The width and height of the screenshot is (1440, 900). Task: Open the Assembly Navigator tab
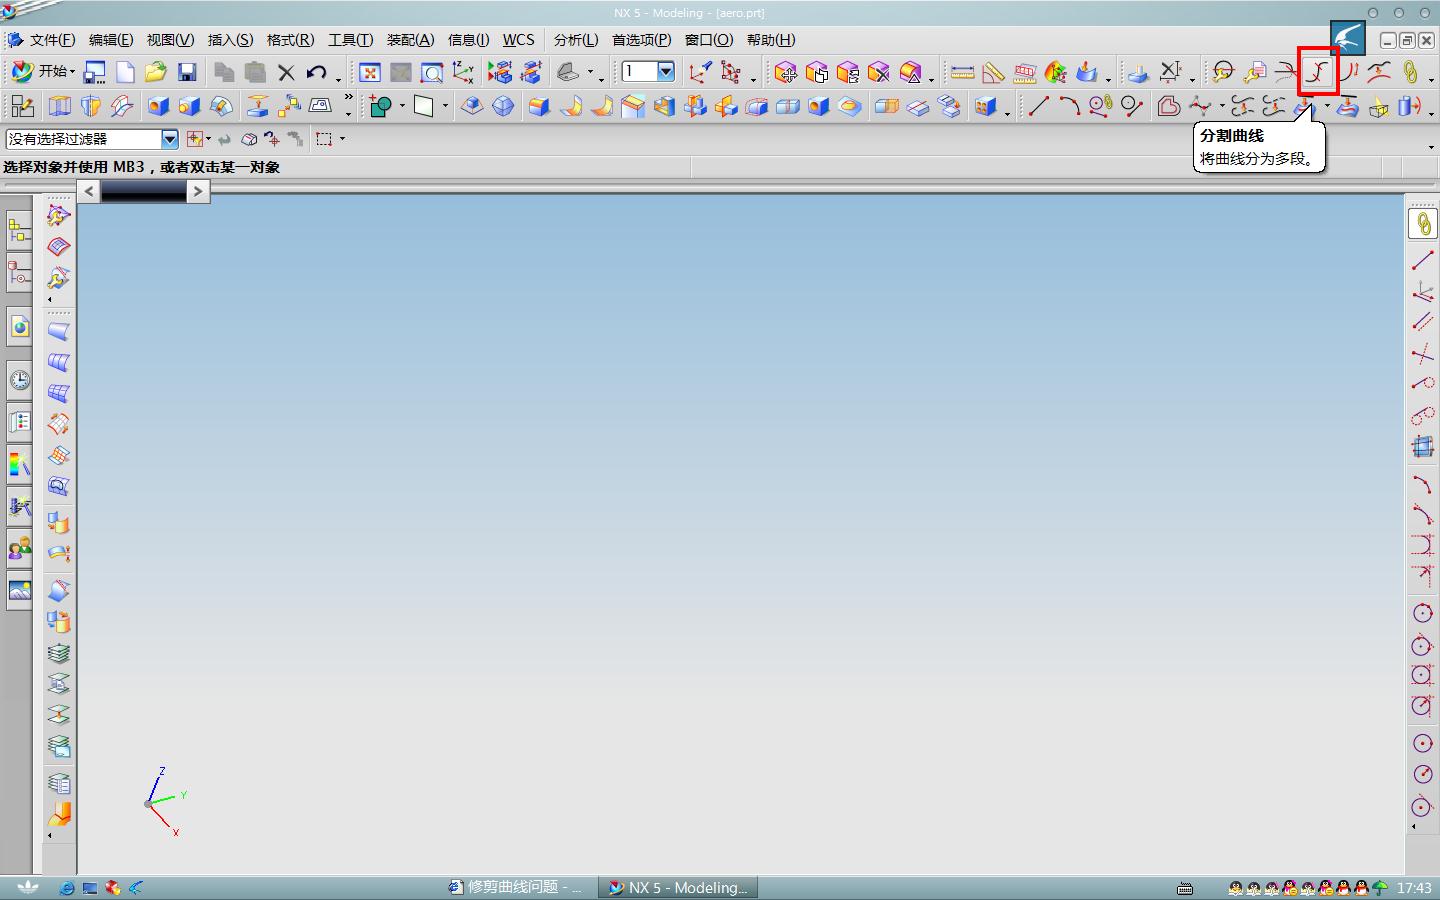point(19,232)
